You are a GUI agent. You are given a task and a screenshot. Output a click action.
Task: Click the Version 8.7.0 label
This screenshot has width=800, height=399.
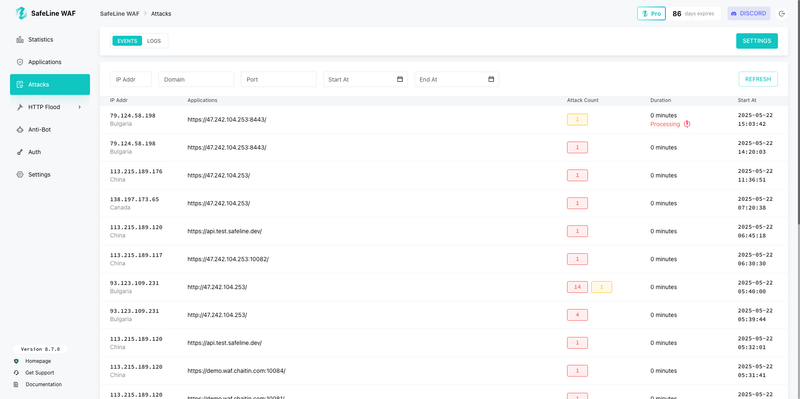pyautogui.click(x=40, y=349)
